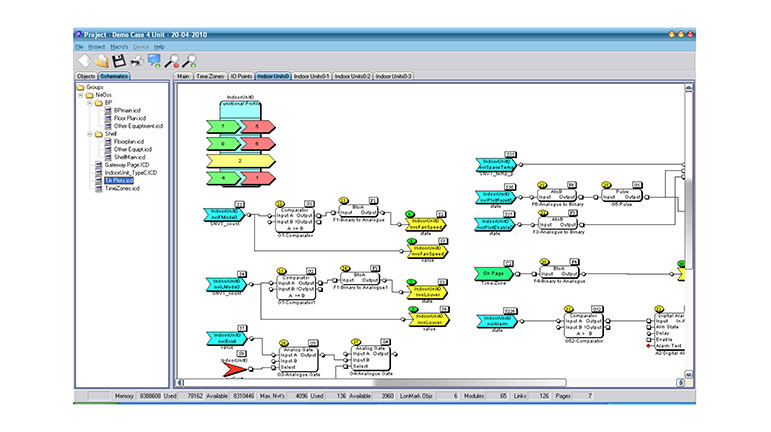
Task: Open the Project menu
Action: [96, 47]
